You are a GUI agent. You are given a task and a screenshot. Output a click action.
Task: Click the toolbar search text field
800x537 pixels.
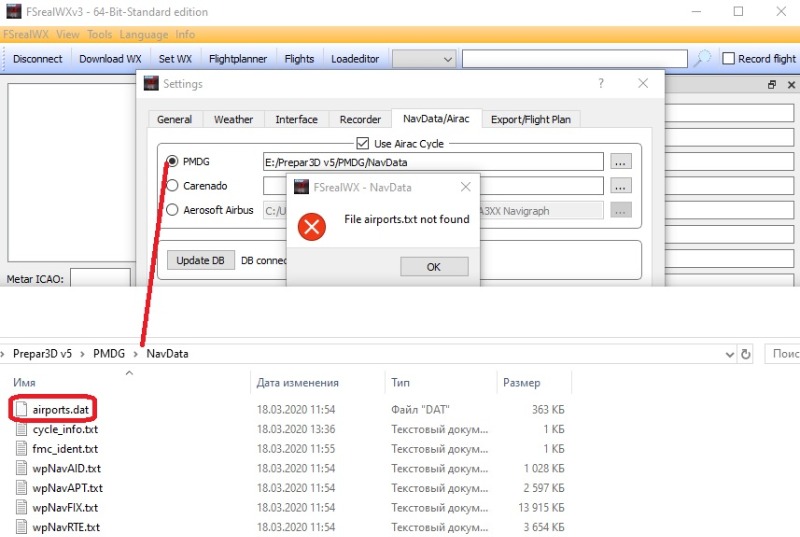(574, 59)
